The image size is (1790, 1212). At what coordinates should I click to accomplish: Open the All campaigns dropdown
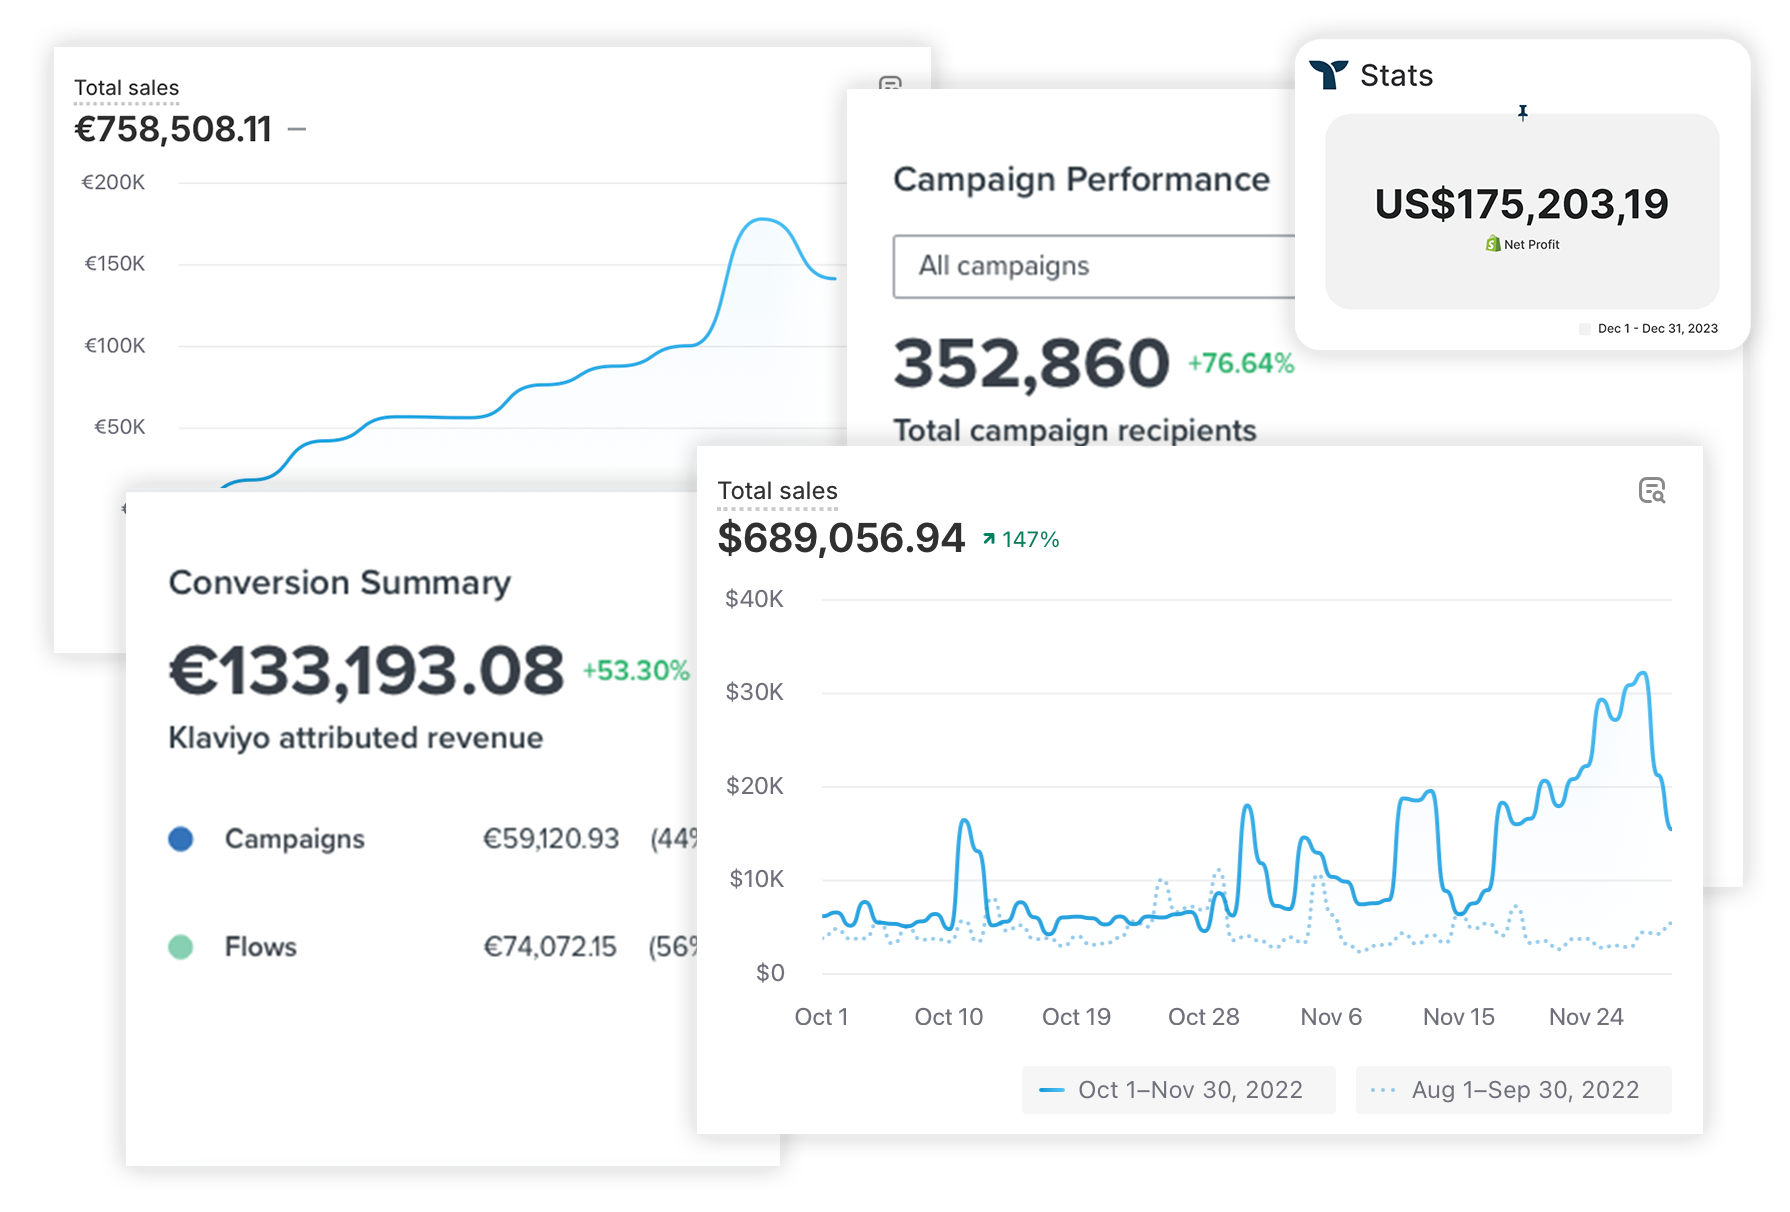click(x=1093, y=266)
